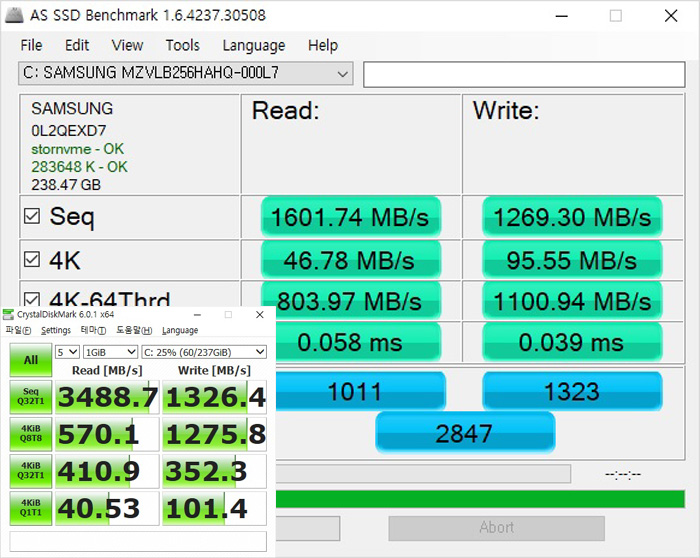Expand the C: 25% (60/237GiB) drive dropdown
This screenshot has height=558, width=700.
[204, 352]
